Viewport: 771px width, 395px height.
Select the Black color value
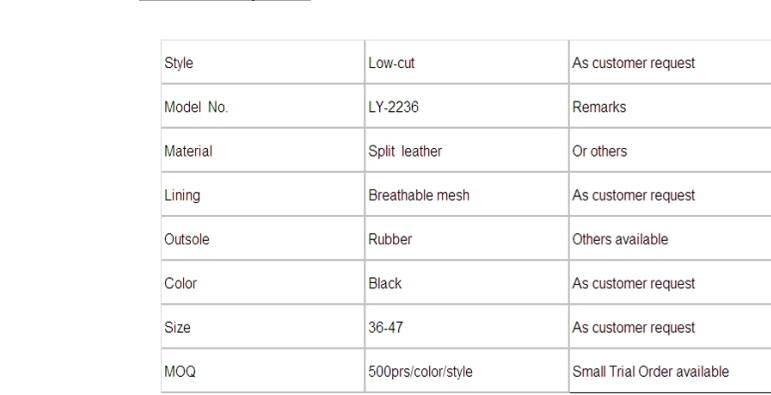point(385,284)
